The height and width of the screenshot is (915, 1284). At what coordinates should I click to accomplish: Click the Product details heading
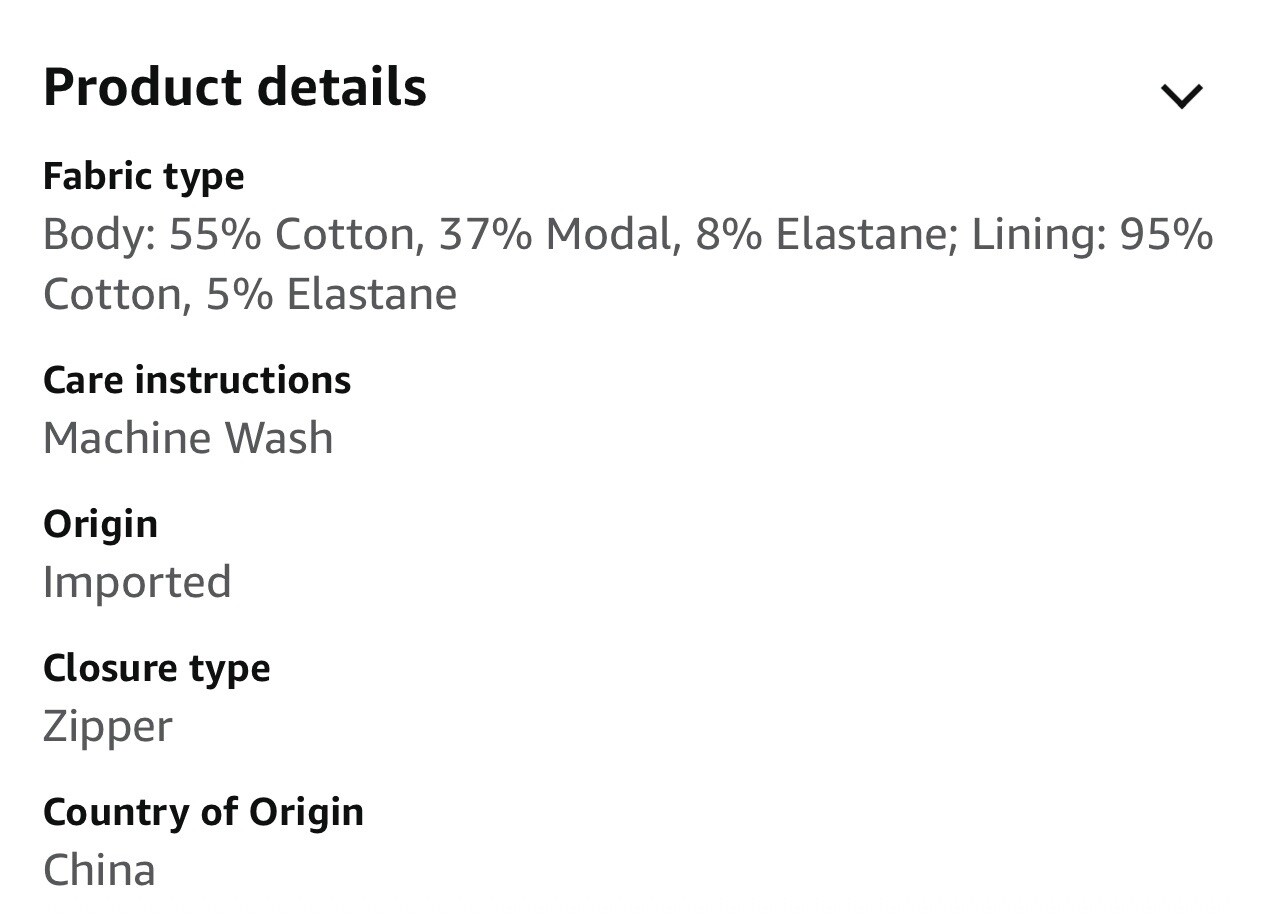(x=235, y=87)
